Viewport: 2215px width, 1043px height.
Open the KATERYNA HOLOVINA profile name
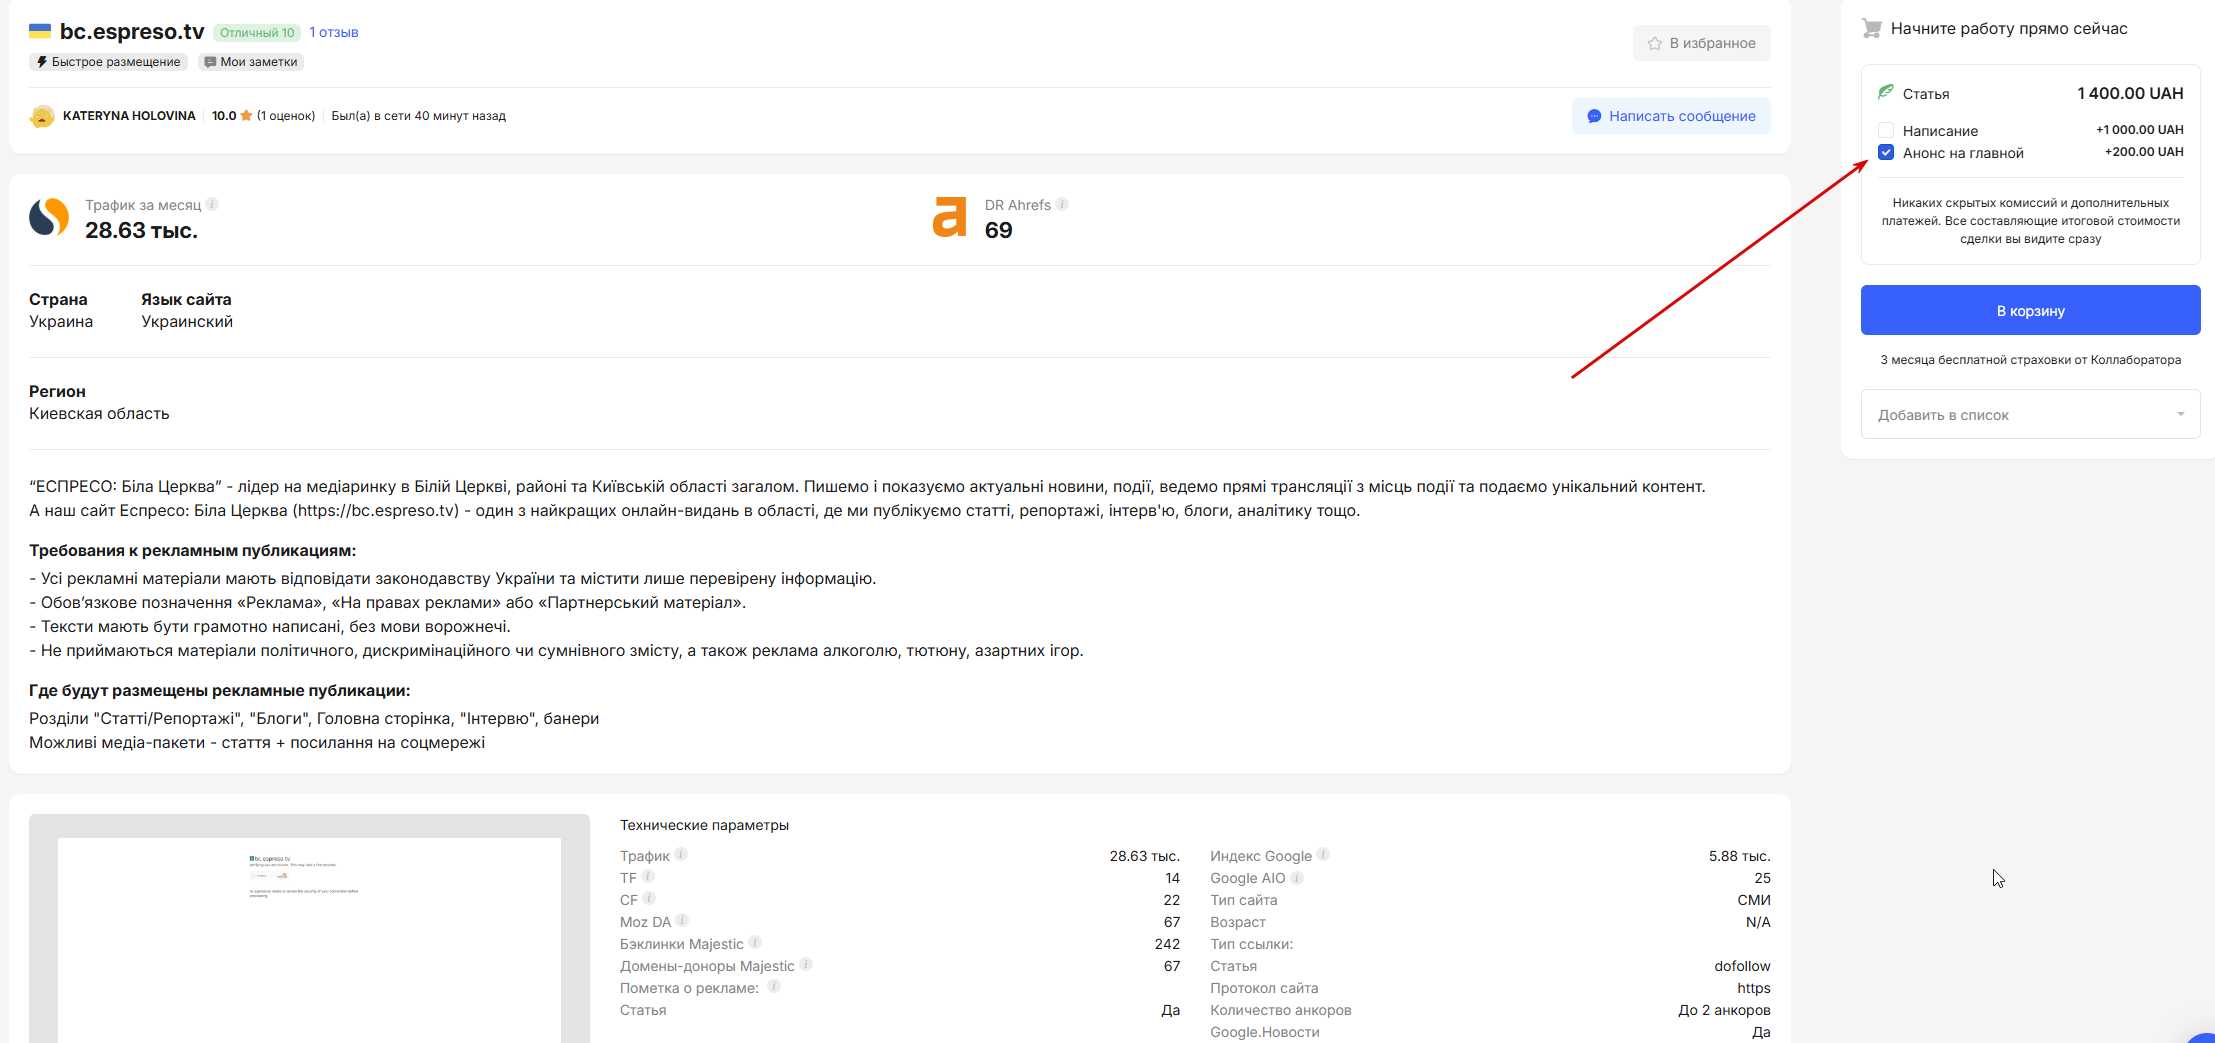pos(129,116)
